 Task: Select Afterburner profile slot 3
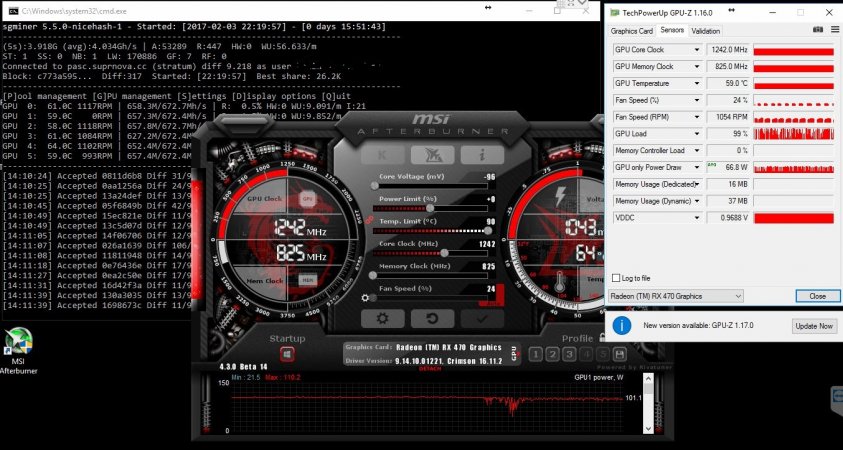[569, 354]
